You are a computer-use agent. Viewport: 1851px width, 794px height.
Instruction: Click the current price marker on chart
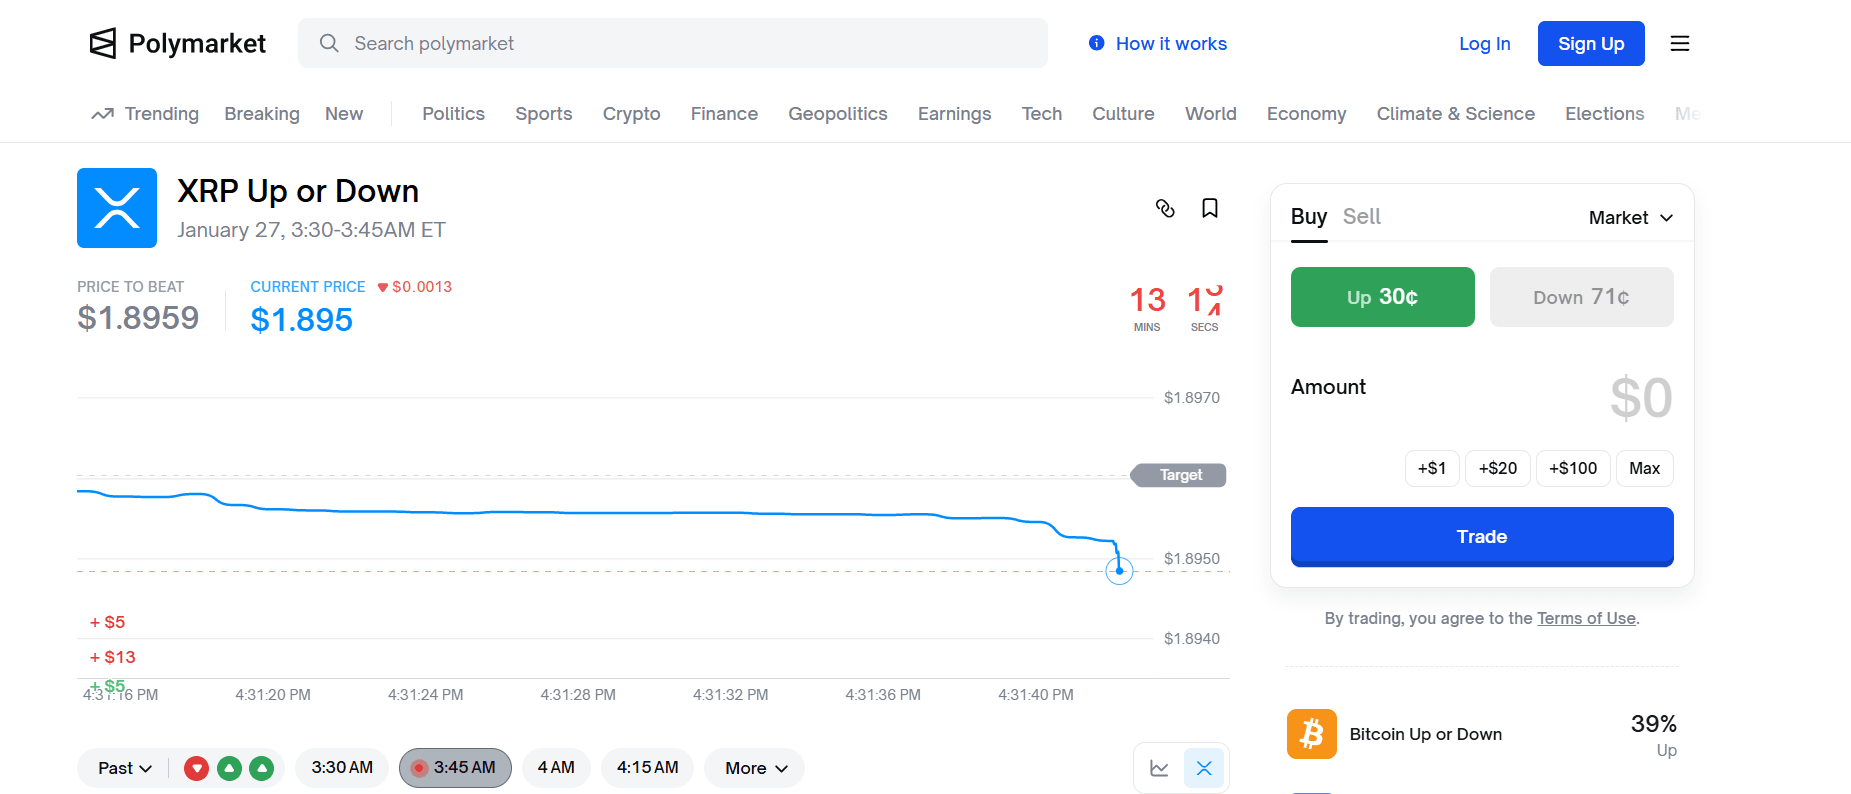coord(1119,571)
